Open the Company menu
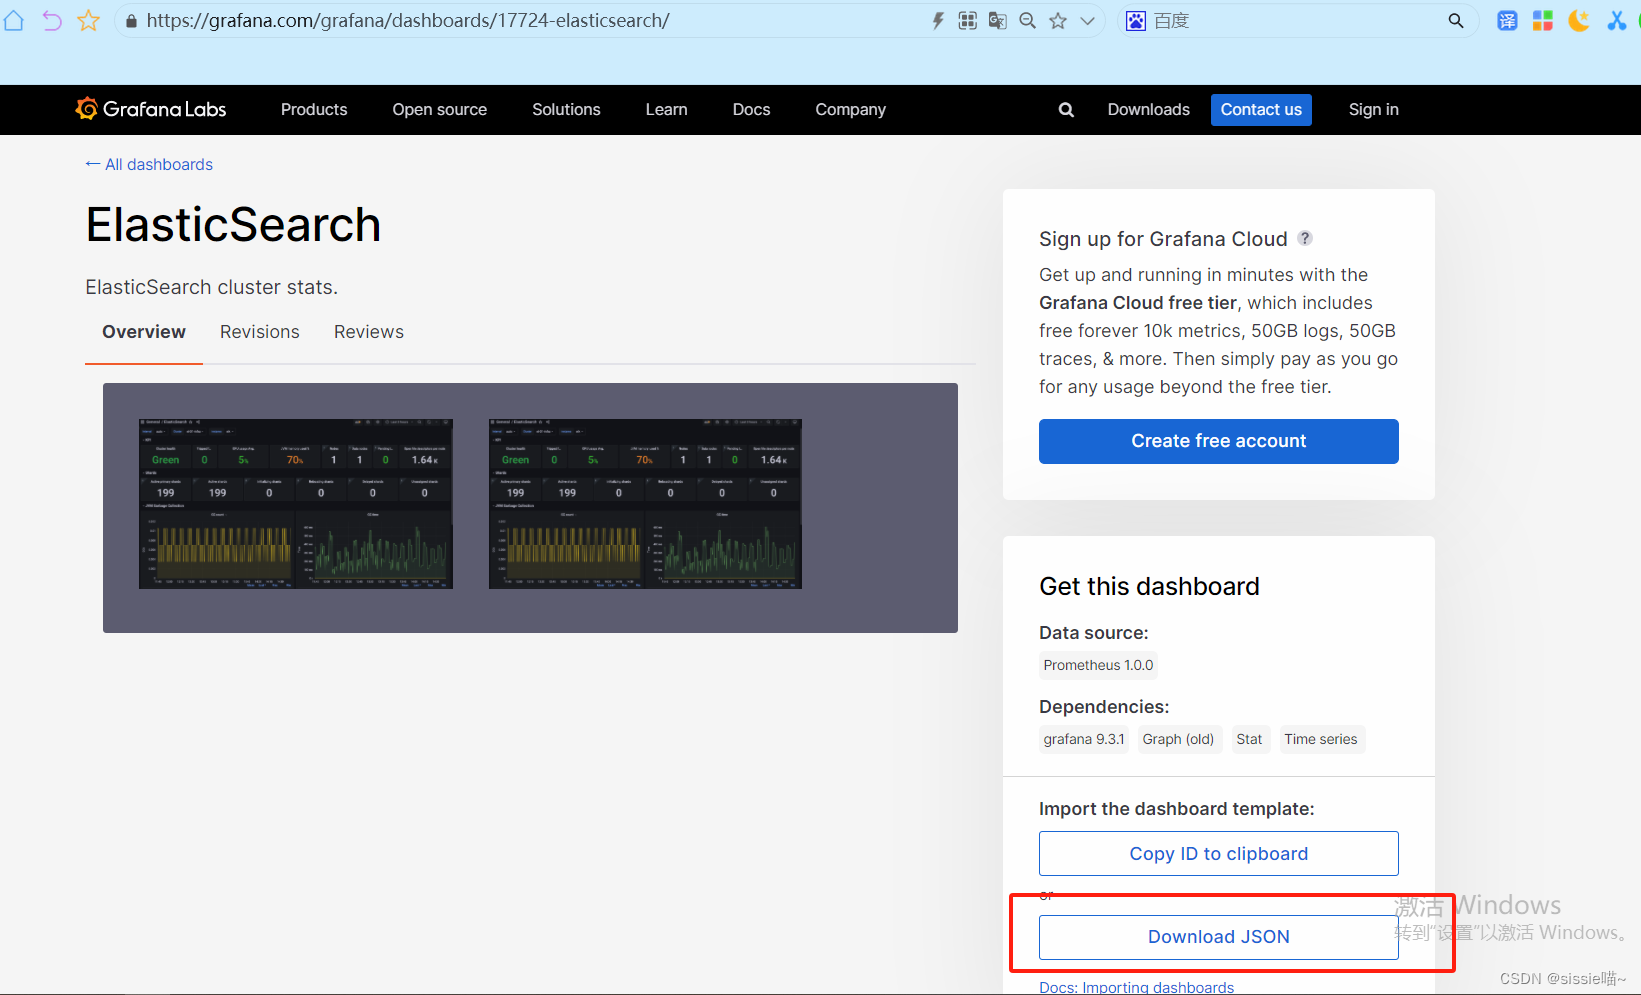Viewport: 1641px width, 995px height. (x=850, y=110)
